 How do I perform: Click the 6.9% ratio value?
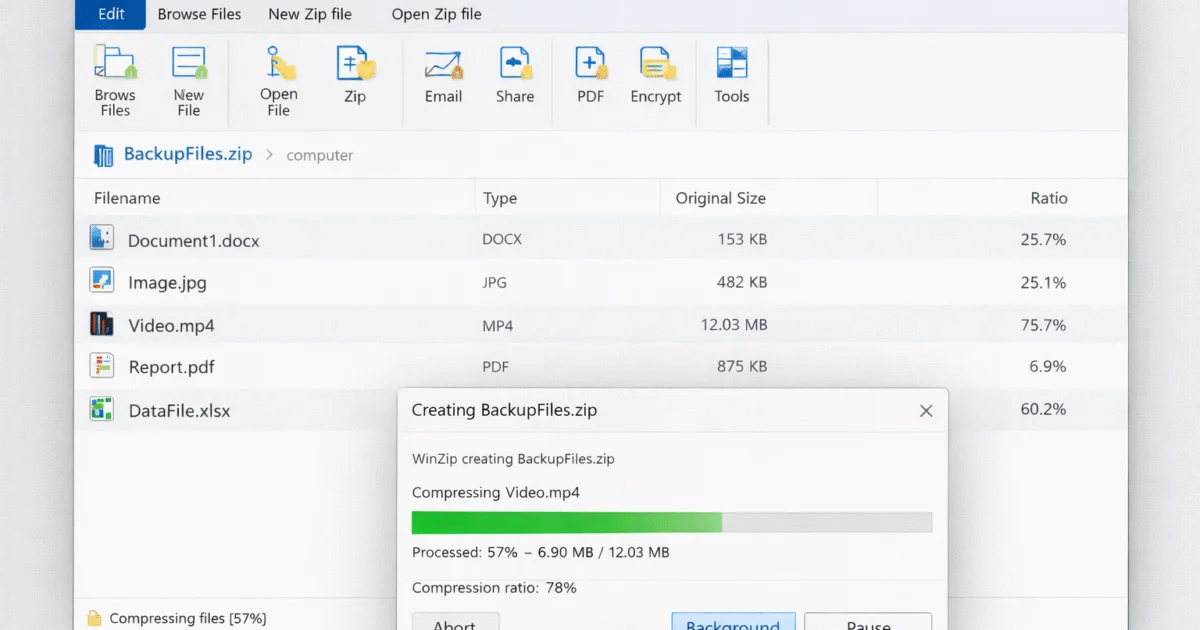point(1048,367)
